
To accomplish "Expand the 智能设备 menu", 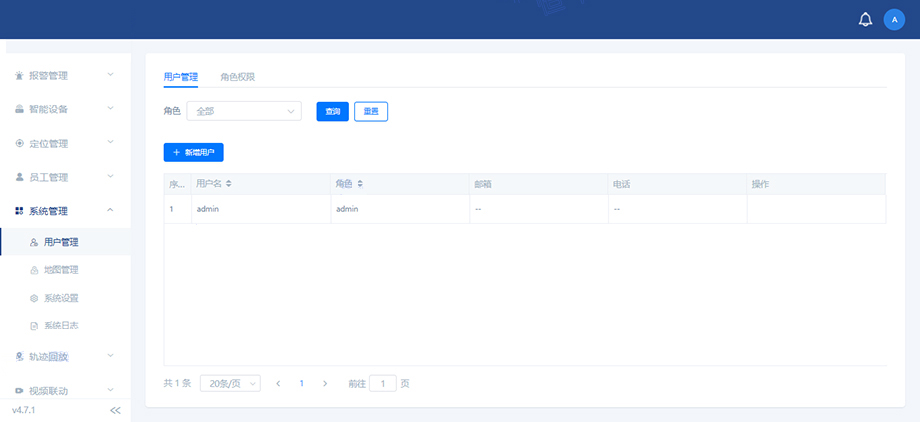I will coord(65,109).
